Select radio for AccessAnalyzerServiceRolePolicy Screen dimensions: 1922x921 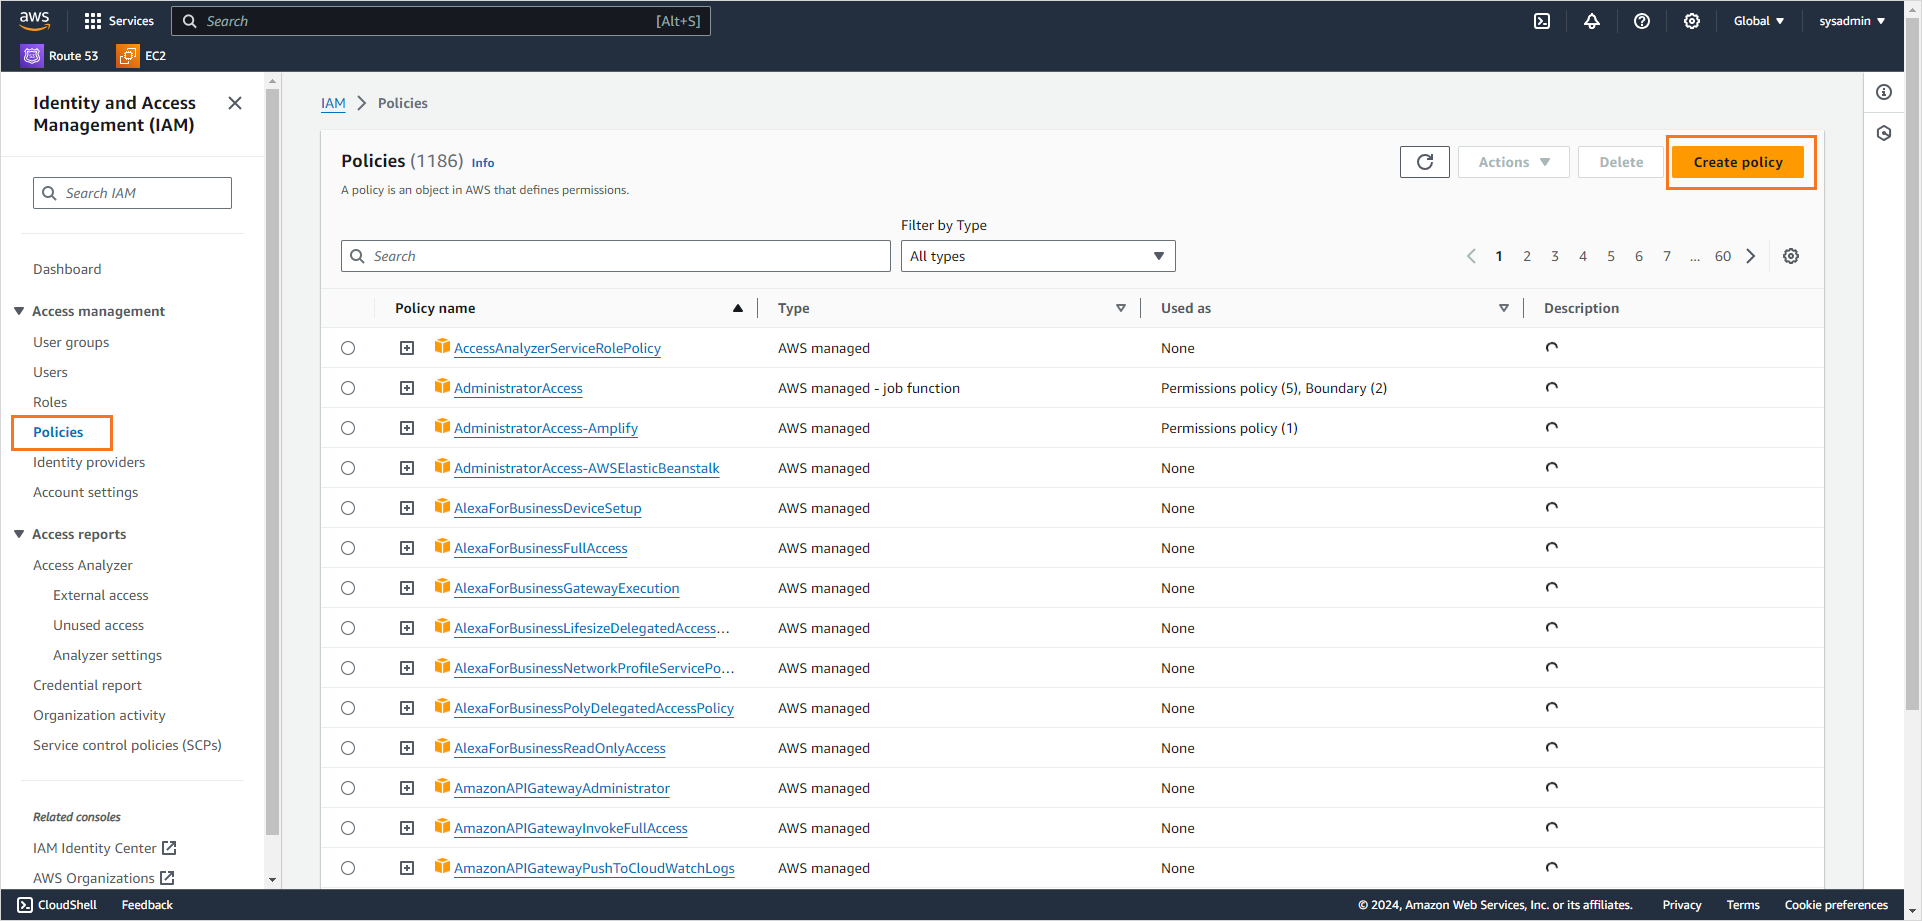[x=348, y=348]
